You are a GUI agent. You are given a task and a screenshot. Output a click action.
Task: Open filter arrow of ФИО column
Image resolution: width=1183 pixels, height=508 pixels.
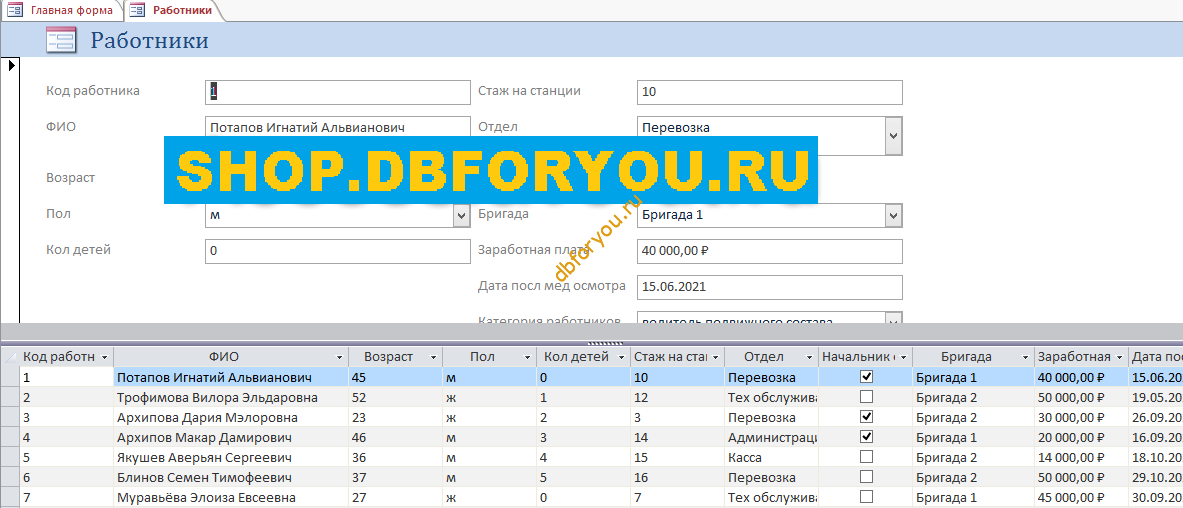pyautogui.click(x=340, y=358)
